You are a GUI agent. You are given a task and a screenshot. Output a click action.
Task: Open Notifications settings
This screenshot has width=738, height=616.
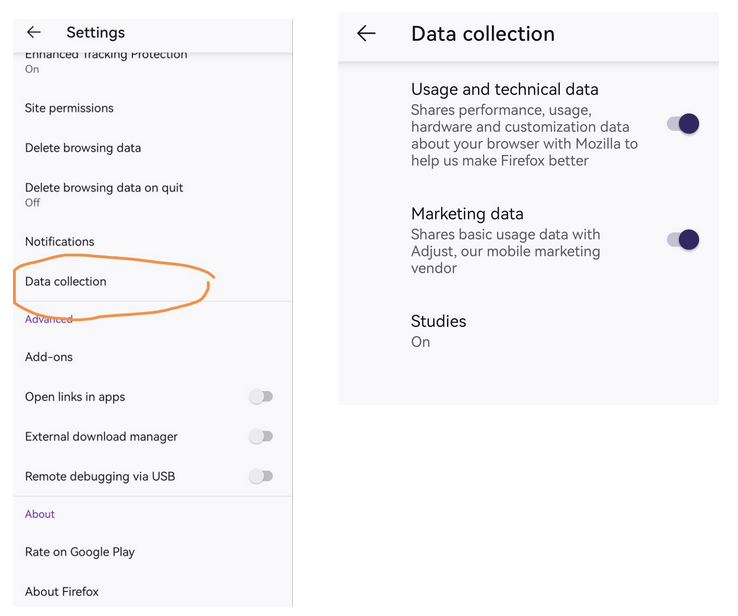pyautogui.click(x=152, y=241)
